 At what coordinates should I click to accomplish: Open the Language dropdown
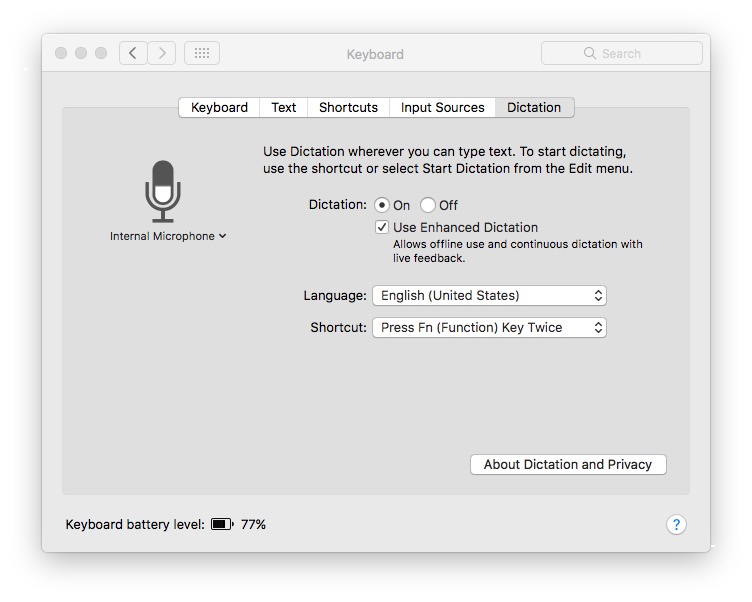click(489, 295)
